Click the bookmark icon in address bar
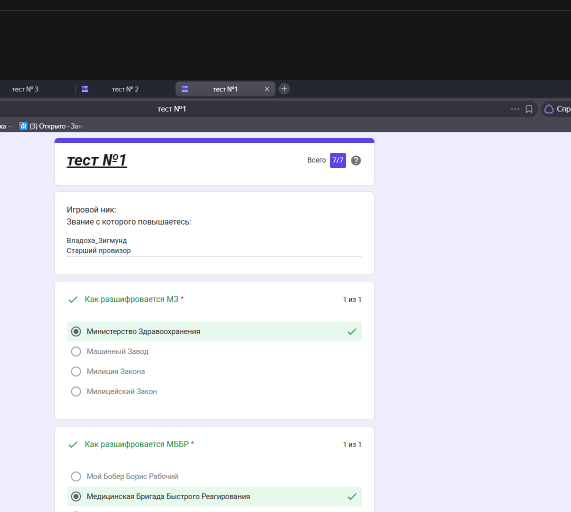This screenshot has height=512, width=571. point(529,109)
